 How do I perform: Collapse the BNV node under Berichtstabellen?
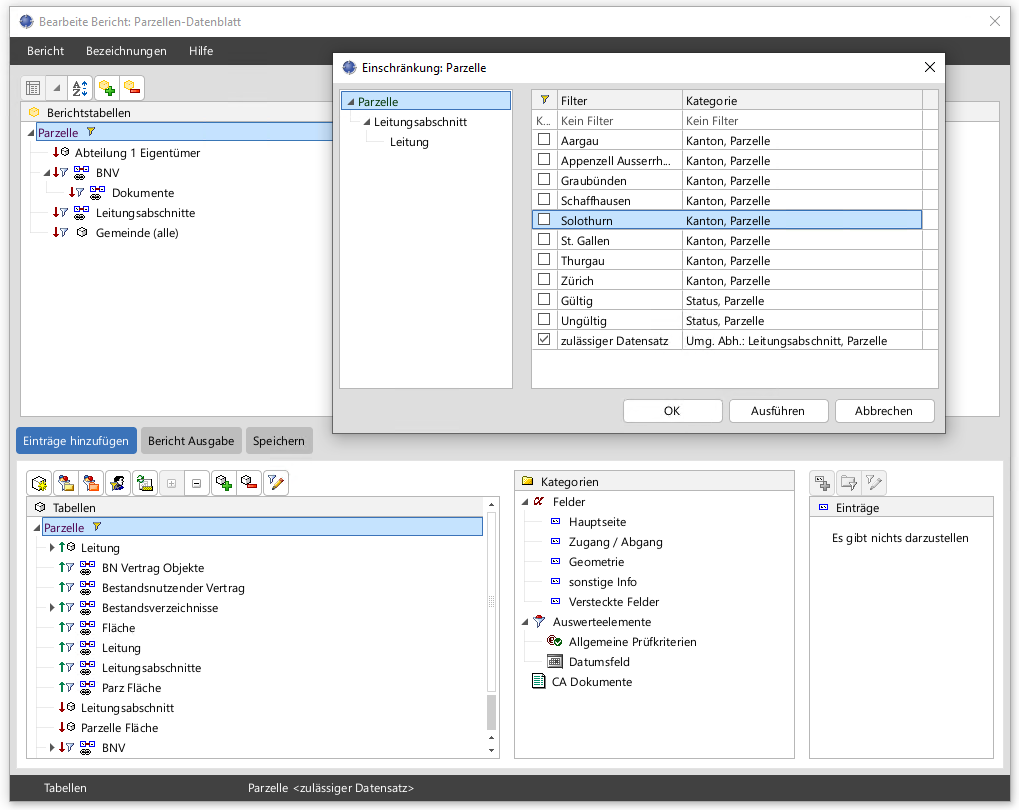click(47, 174)
